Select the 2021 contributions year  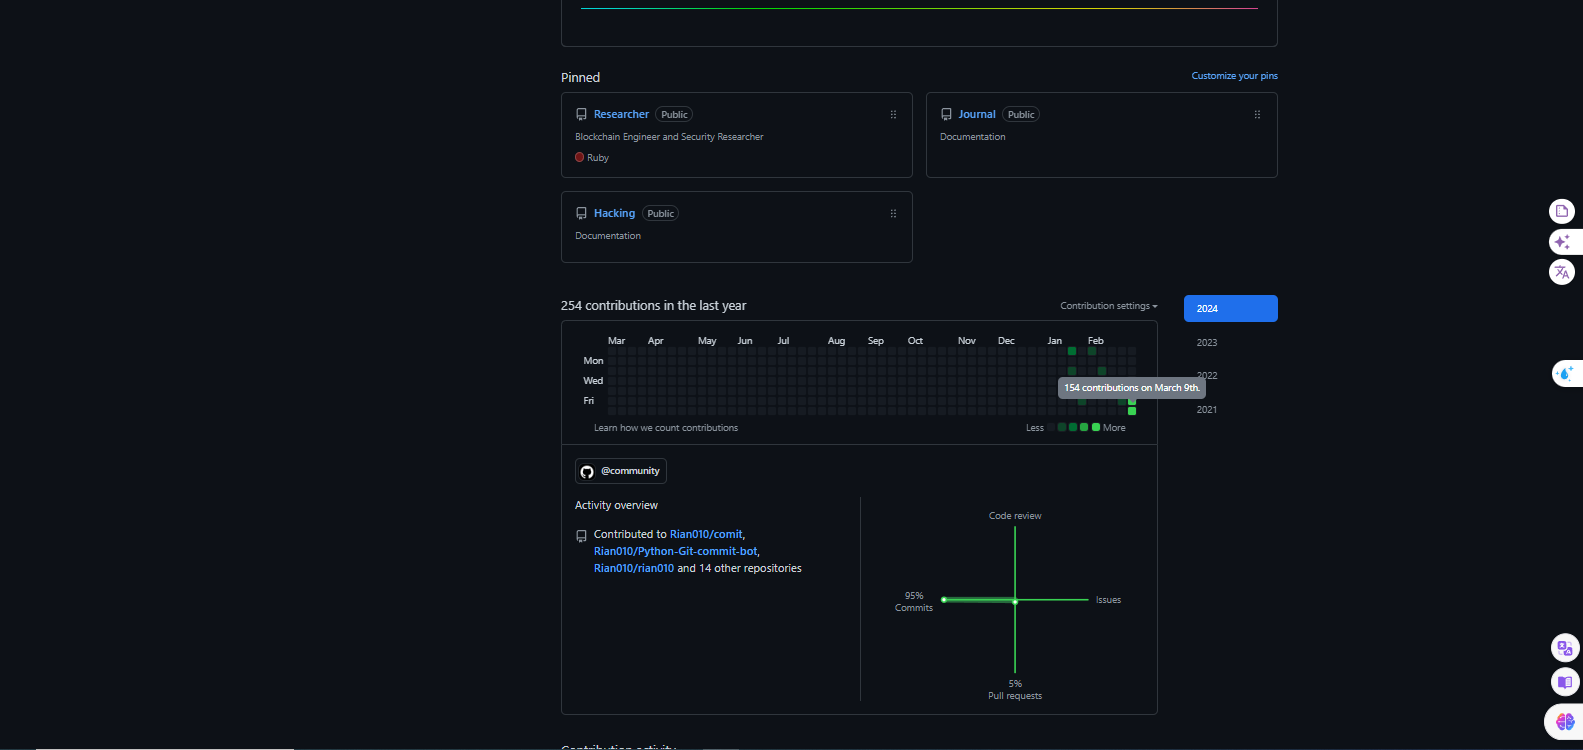pyautogui.click(x=1207, y=409)
